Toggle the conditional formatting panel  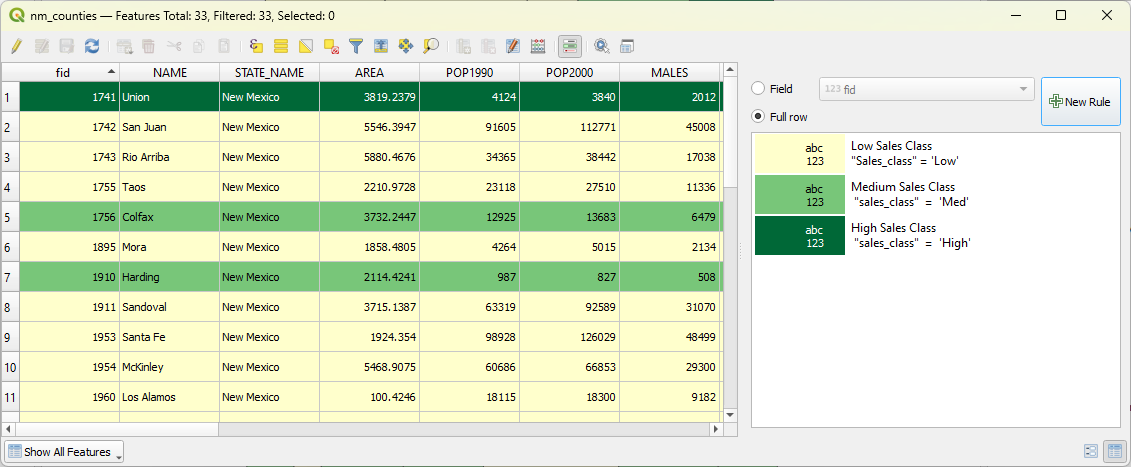pyautogui.click(x=570, y=46)
